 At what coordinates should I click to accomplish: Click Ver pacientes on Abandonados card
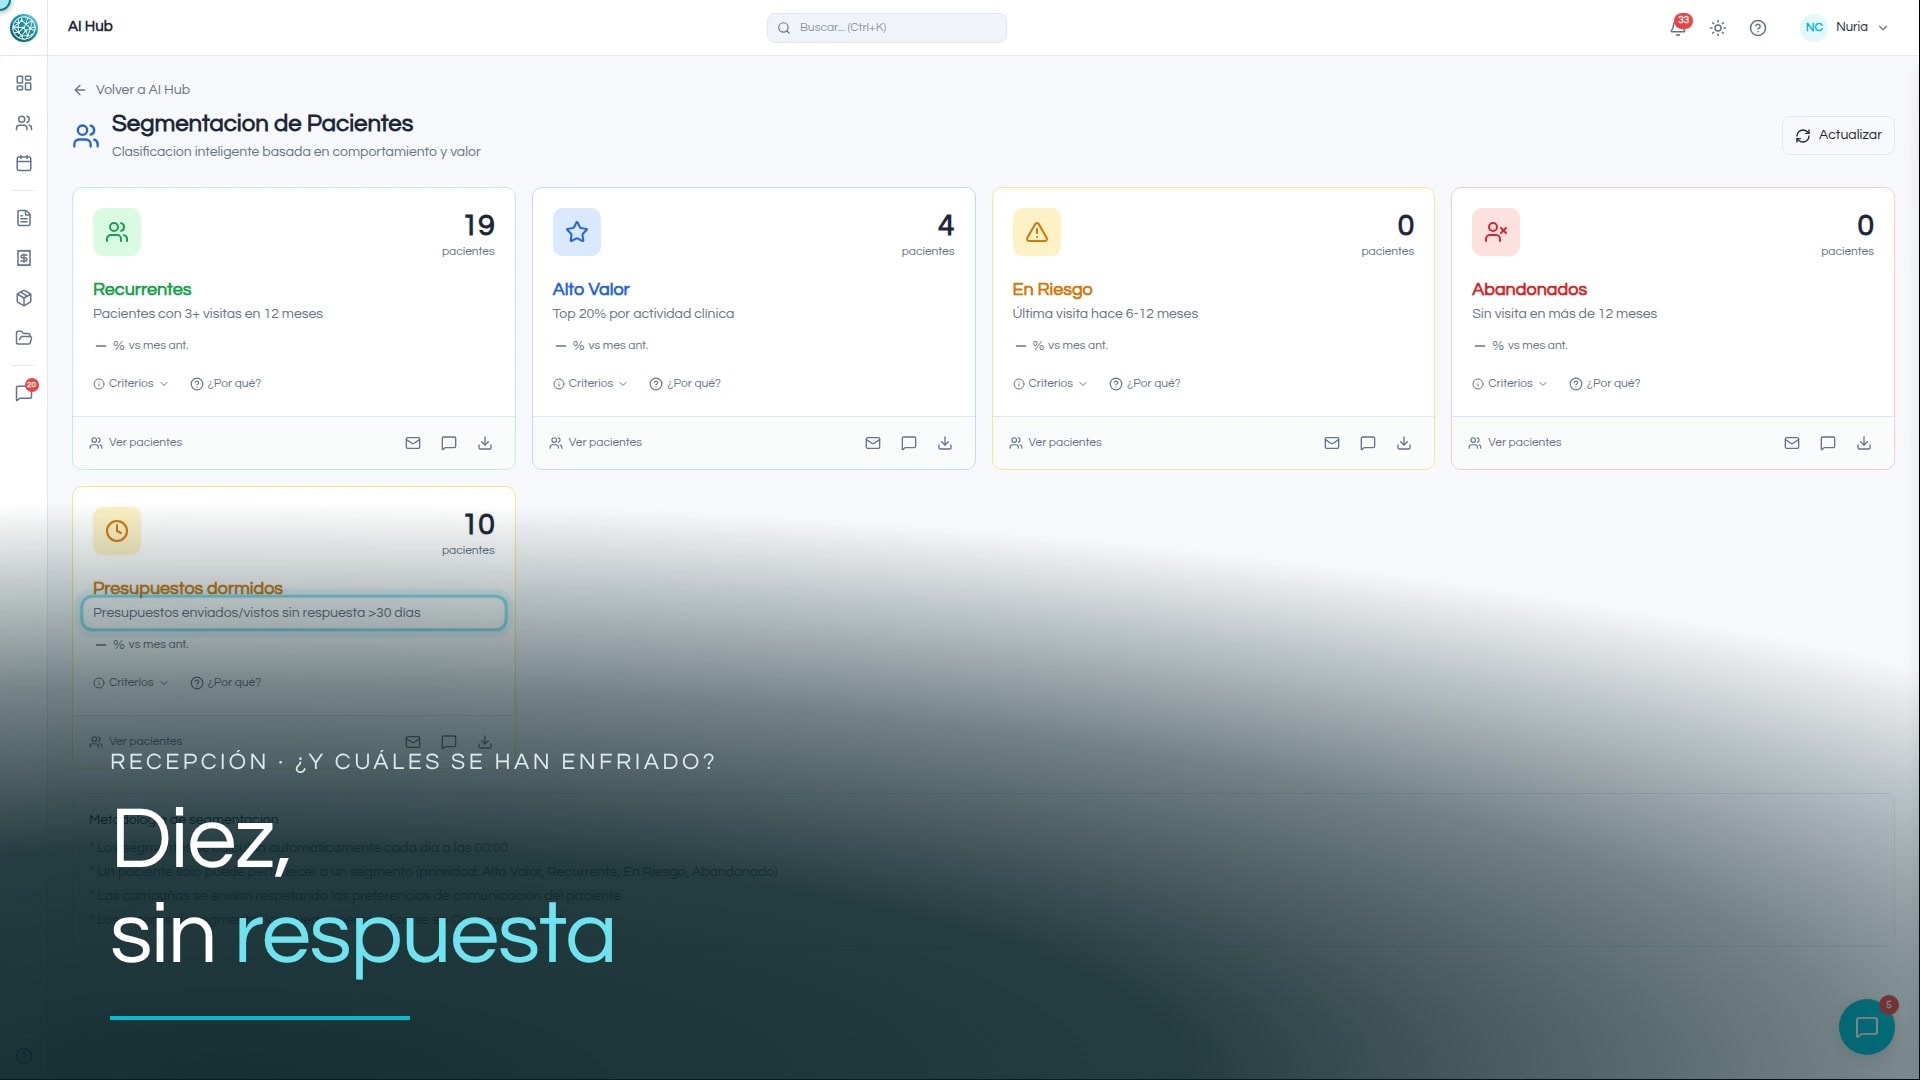click(x=1515, y=442)
